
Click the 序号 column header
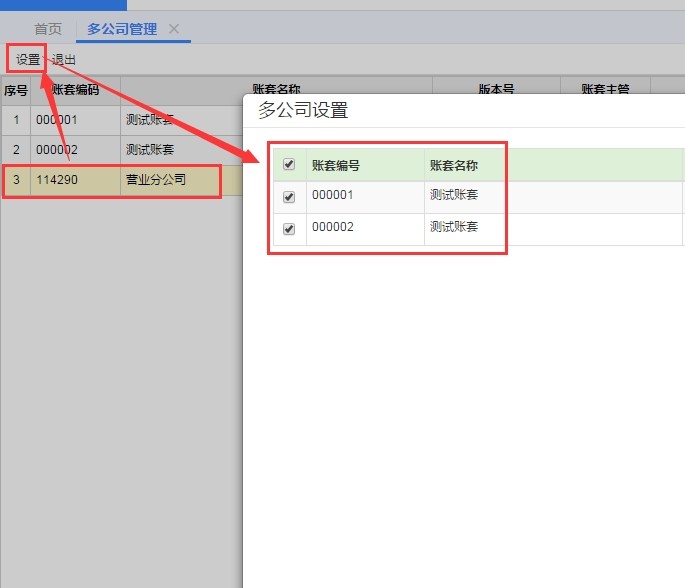[16, 90]
